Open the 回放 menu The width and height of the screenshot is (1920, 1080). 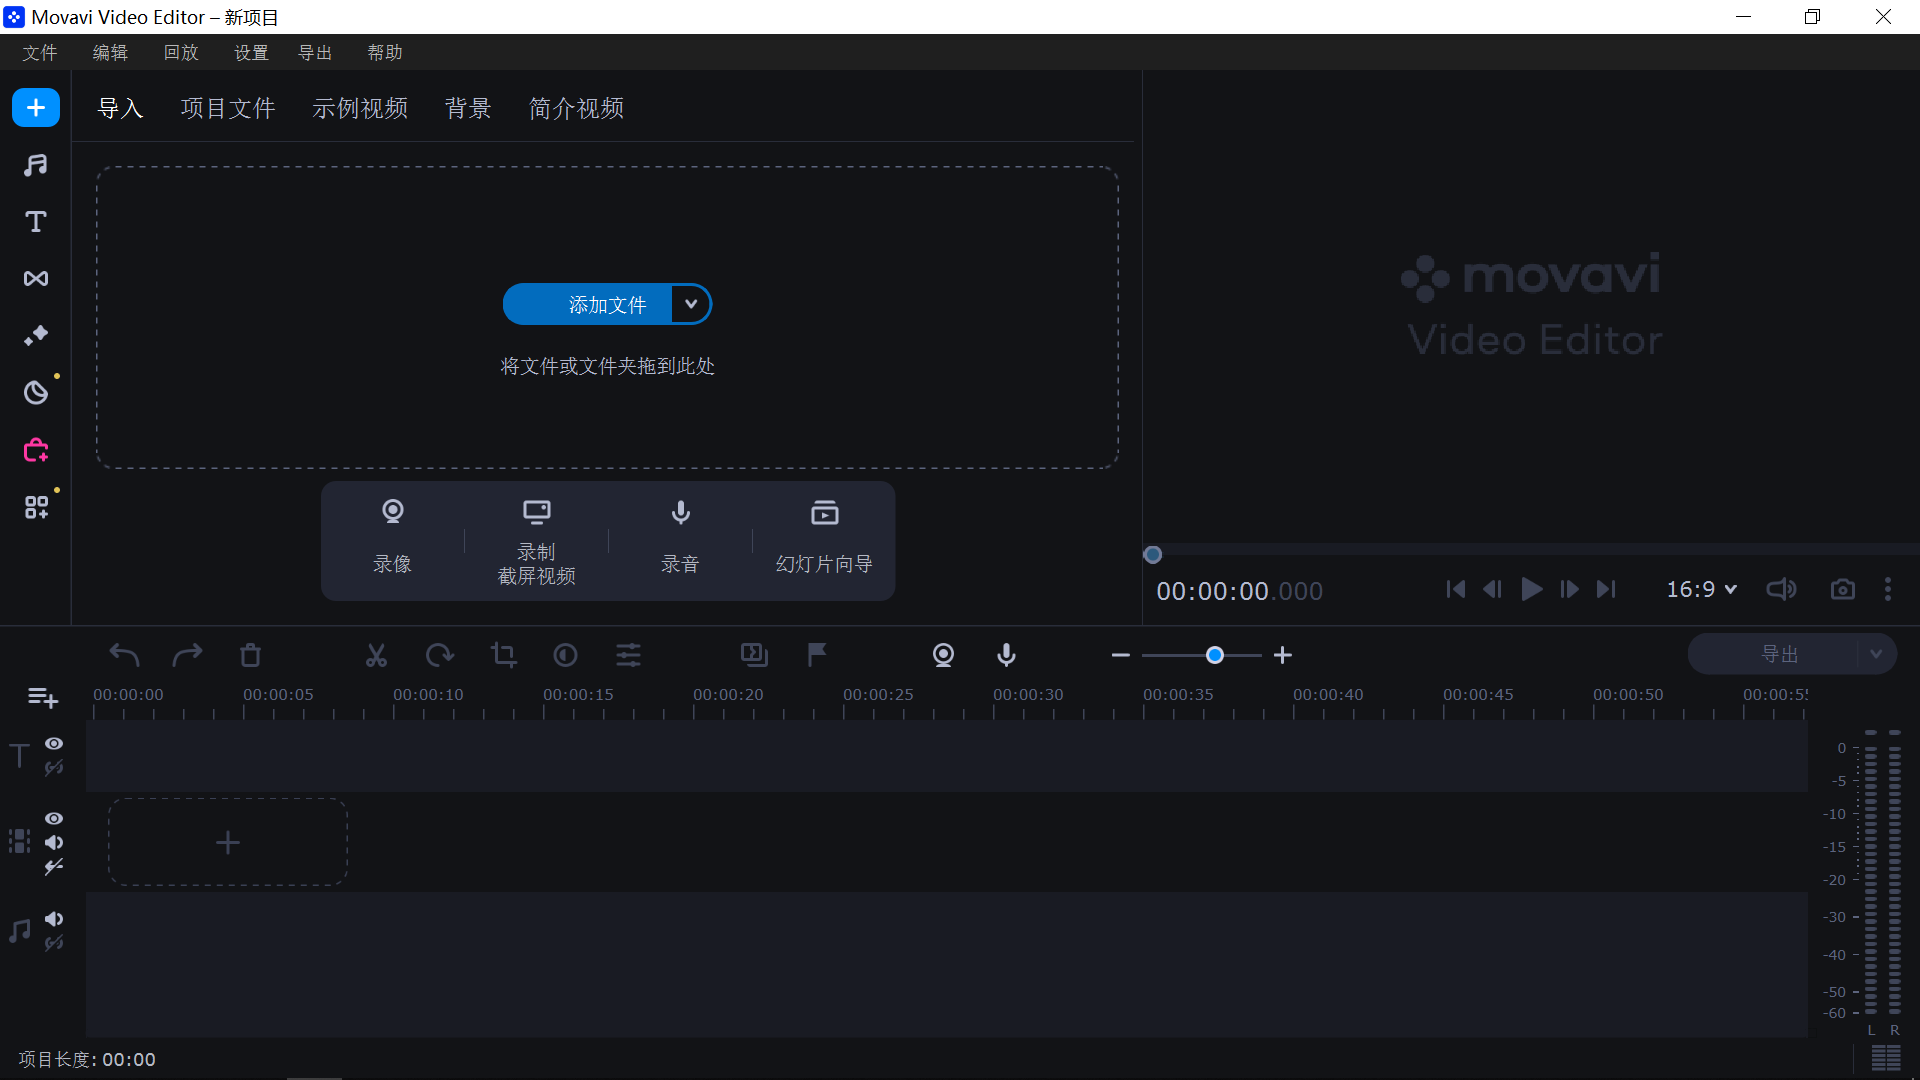pos(181,53)
